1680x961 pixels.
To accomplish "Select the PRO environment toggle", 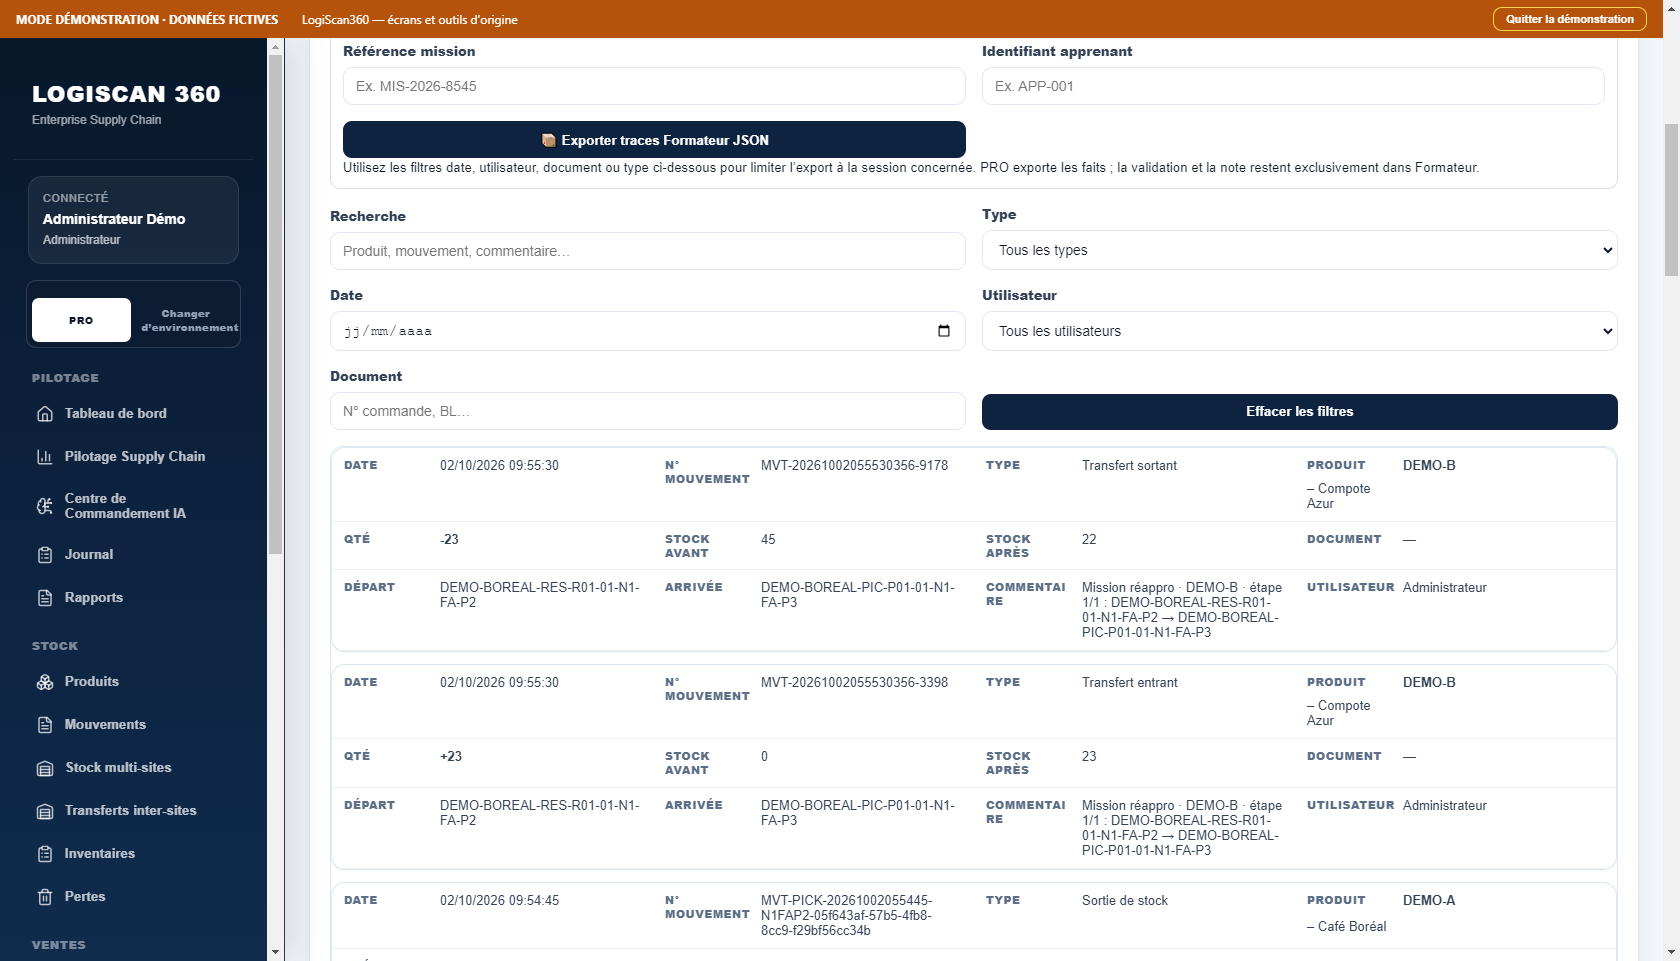I will (81, 320).
